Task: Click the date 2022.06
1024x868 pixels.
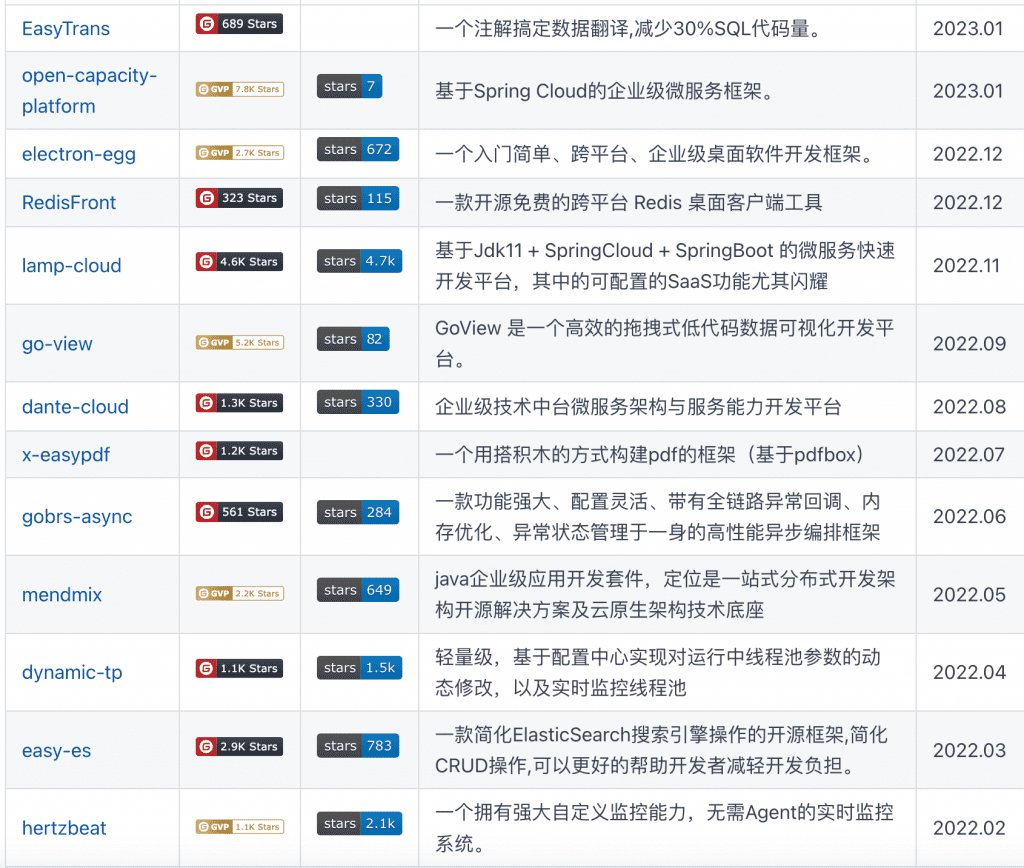Action: click(x=969, y=517)
